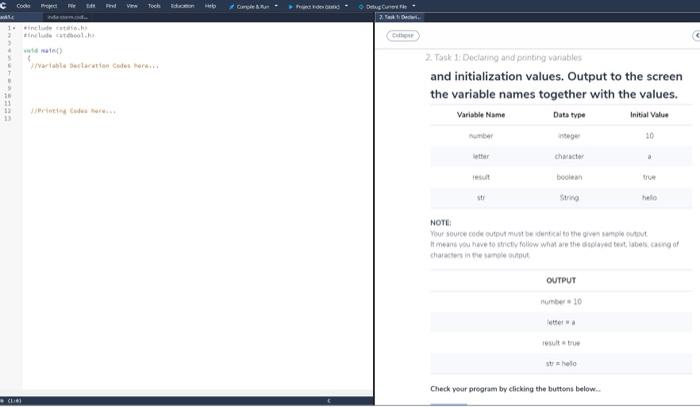Click the 'String' data type cell

click(569, 198)
